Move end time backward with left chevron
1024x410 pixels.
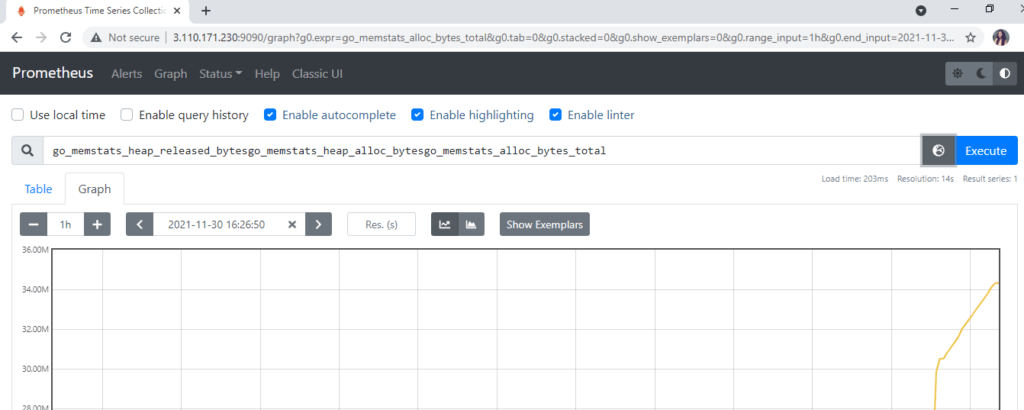[x=140, y=224]
